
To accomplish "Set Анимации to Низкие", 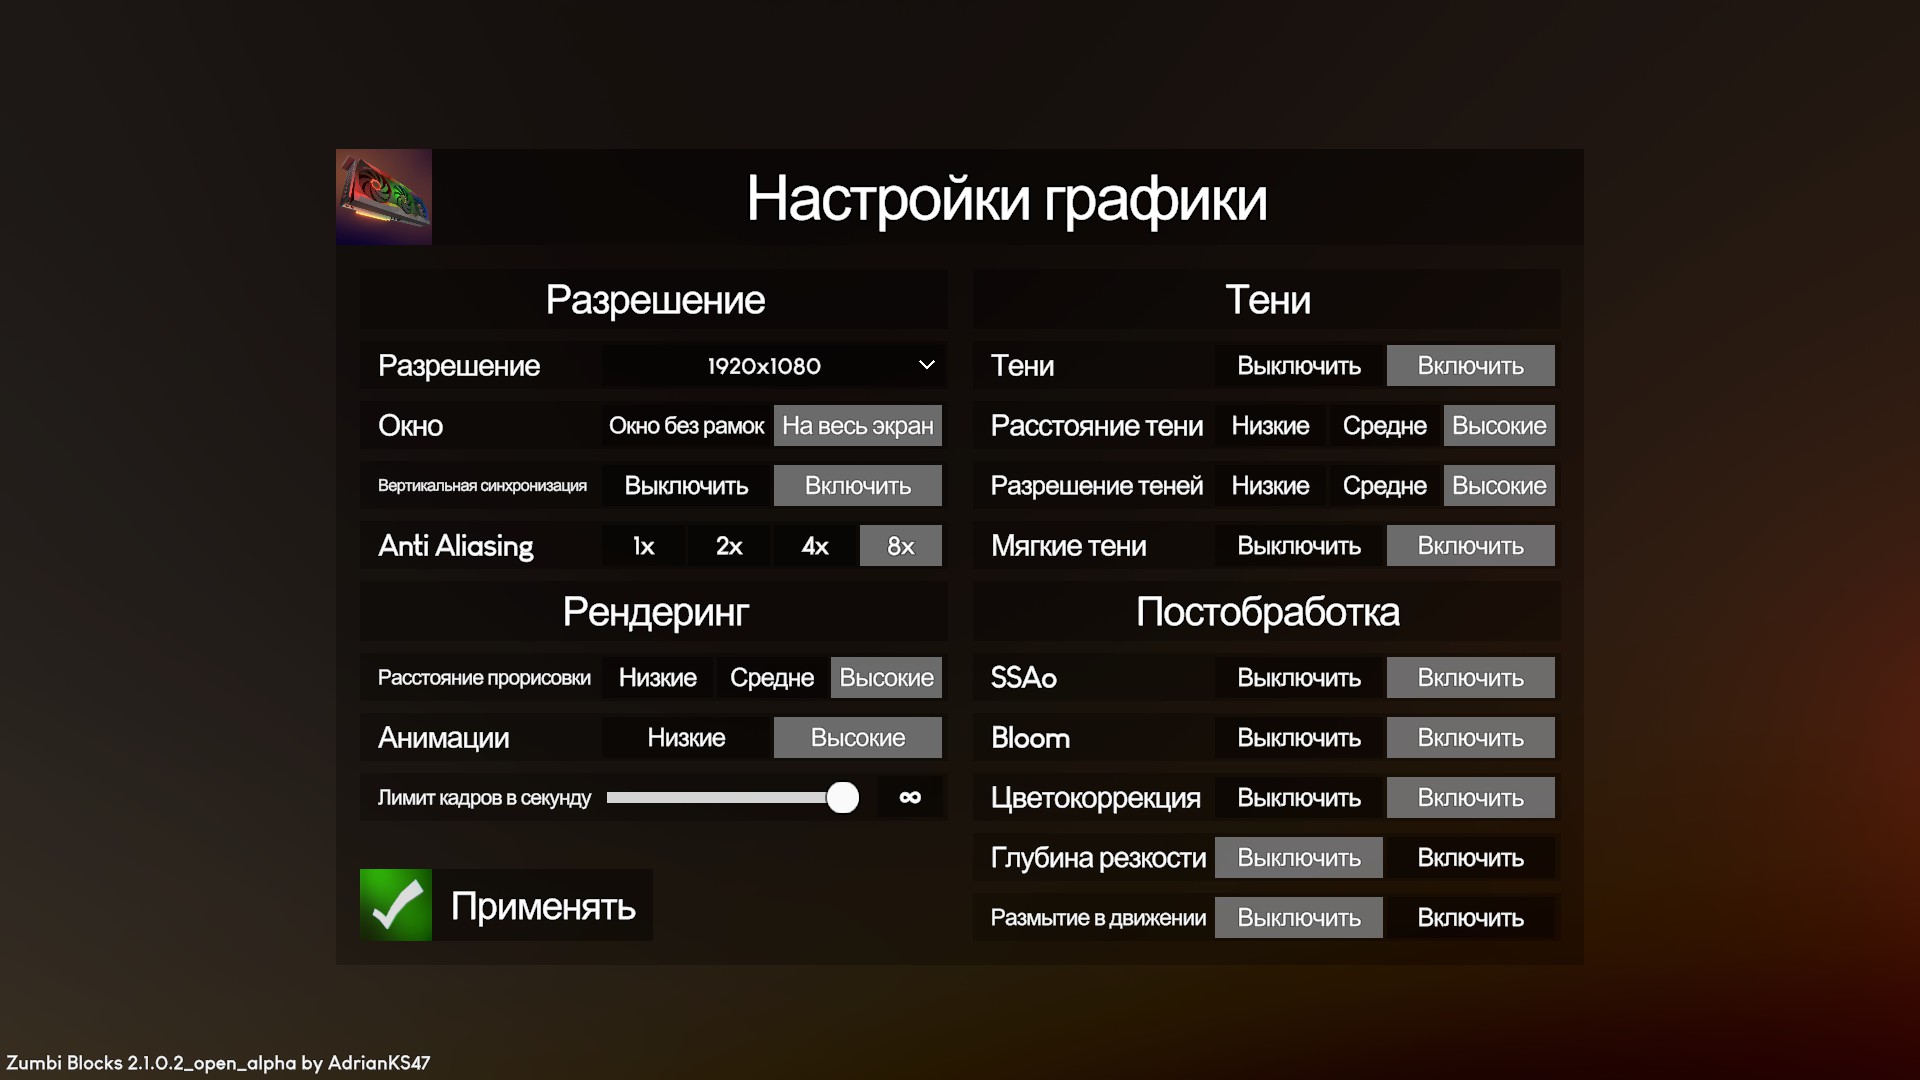I will coord(686,738).
